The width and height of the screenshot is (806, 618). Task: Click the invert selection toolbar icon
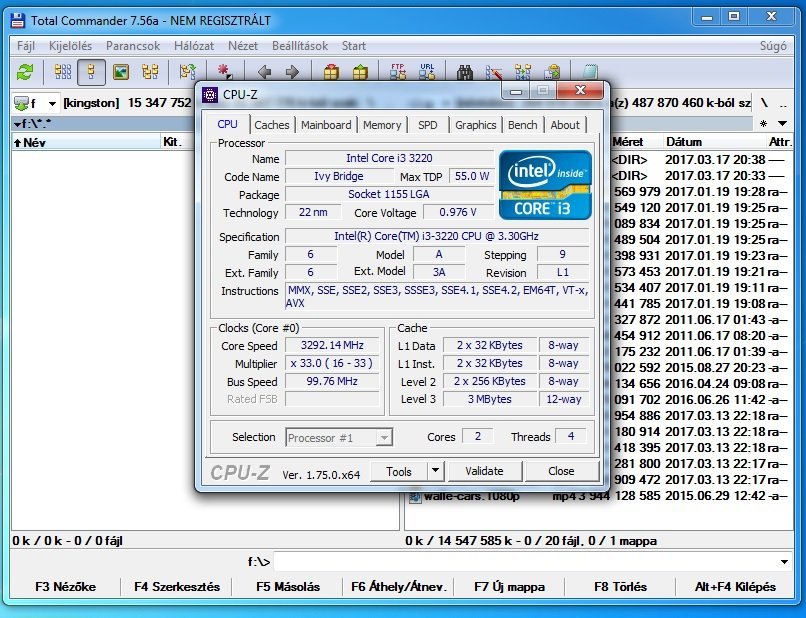(188, 72)
